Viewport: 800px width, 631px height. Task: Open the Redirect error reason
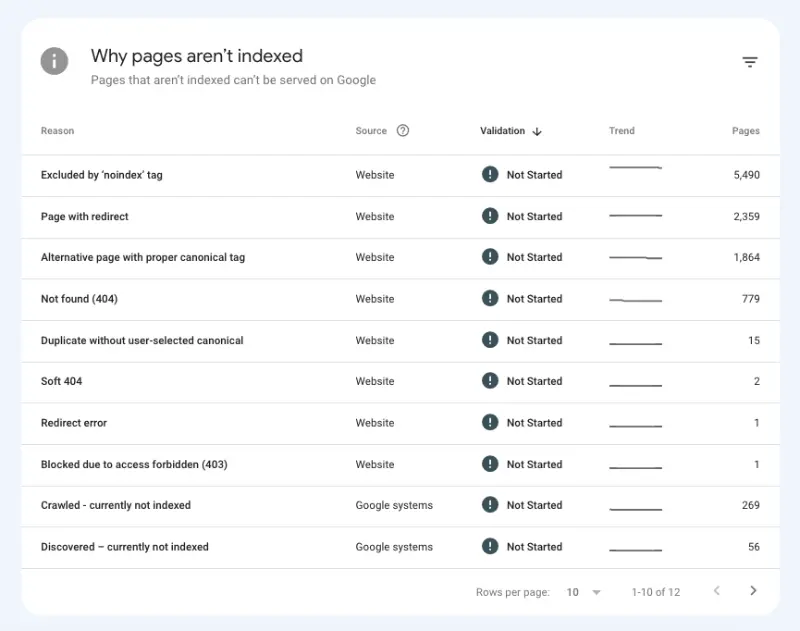pos(74,423)
